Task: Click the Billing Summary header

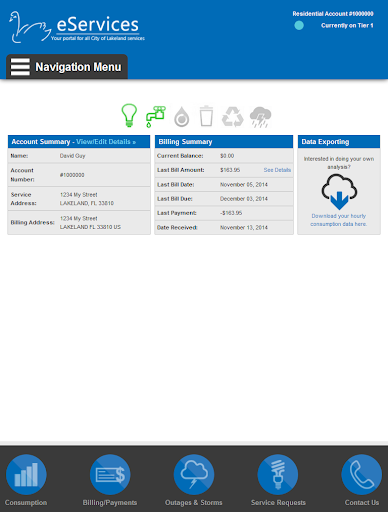Action: click(x=224, y=142)
